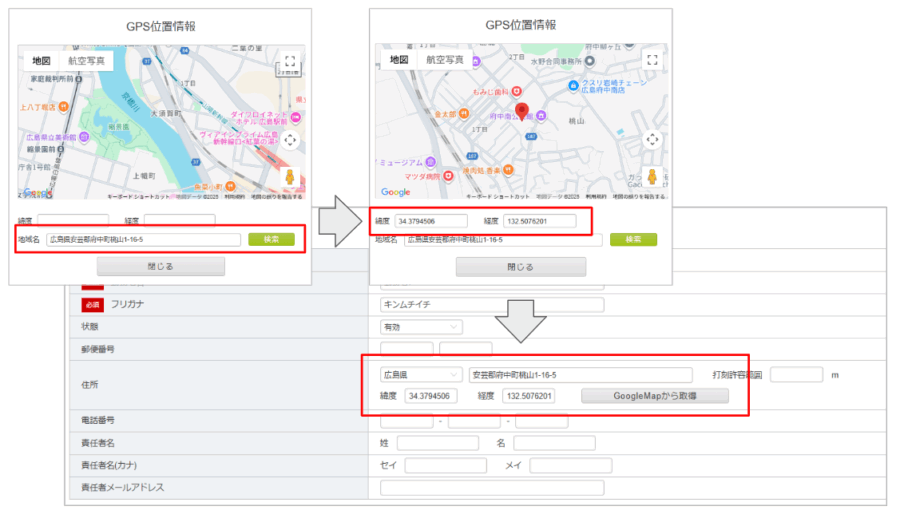
Task: Click first 郵便番号 field
Action: coord(406,349)
